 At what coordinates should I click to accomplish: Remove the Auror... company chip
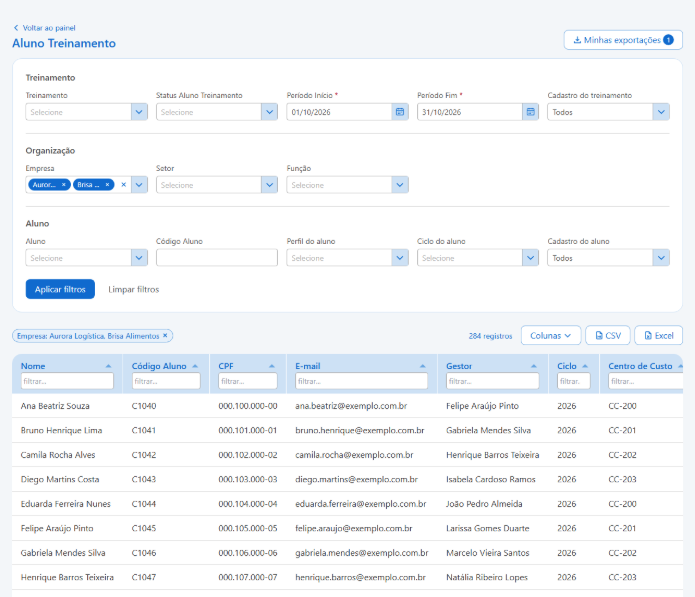(x=64, y=185)
